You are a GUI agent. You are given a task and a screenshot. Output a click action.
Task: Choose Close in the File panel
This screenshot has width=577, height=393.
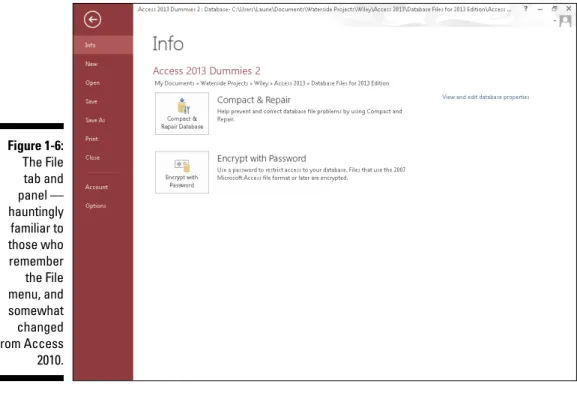[x=103, y=157]
